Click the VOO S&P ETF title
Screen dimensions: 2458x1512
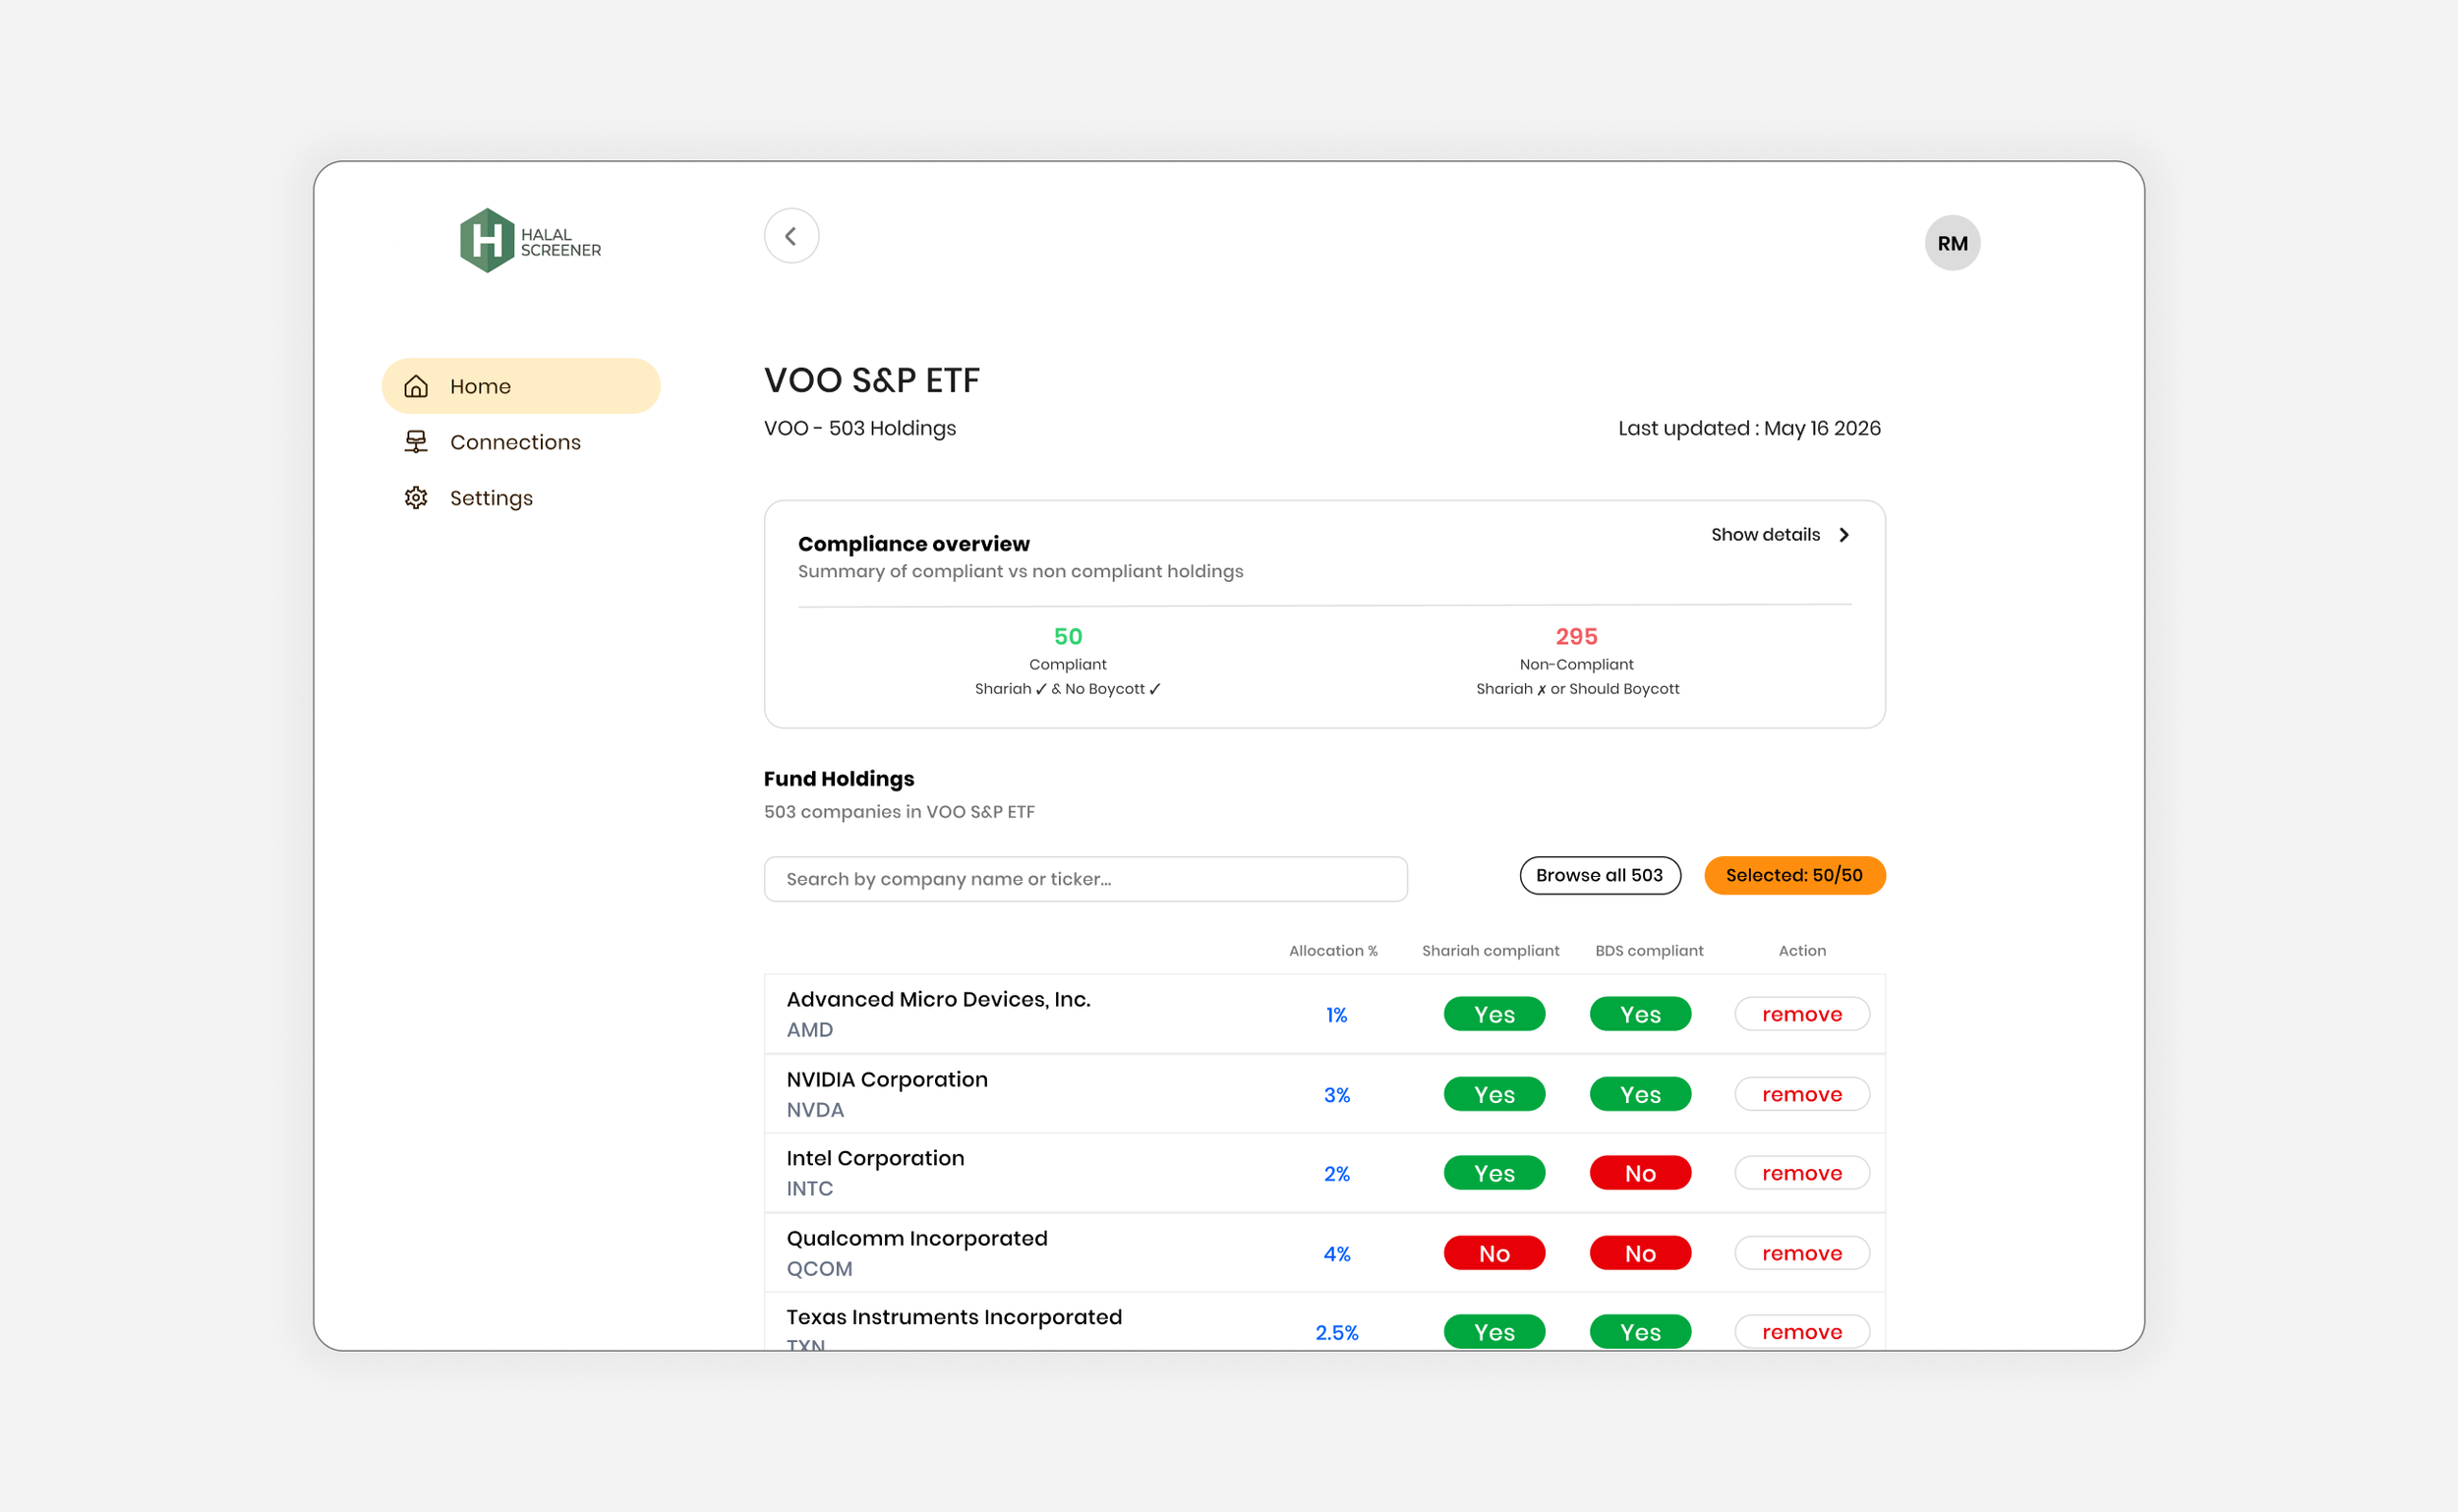[871, 381]
